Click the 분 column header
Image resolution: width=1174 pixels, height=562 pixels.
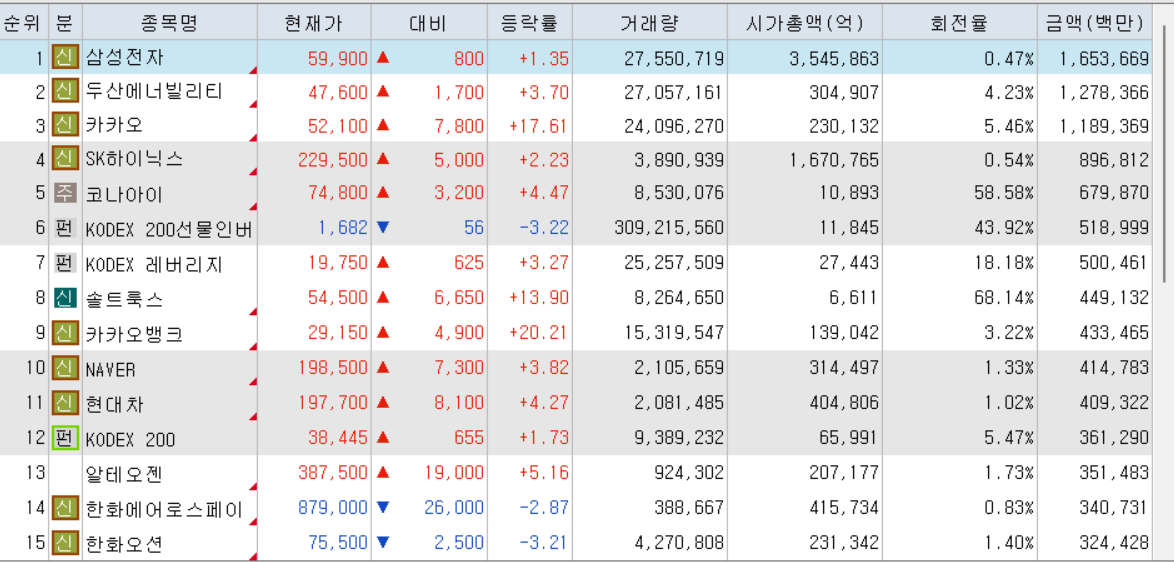click(65, 23)
